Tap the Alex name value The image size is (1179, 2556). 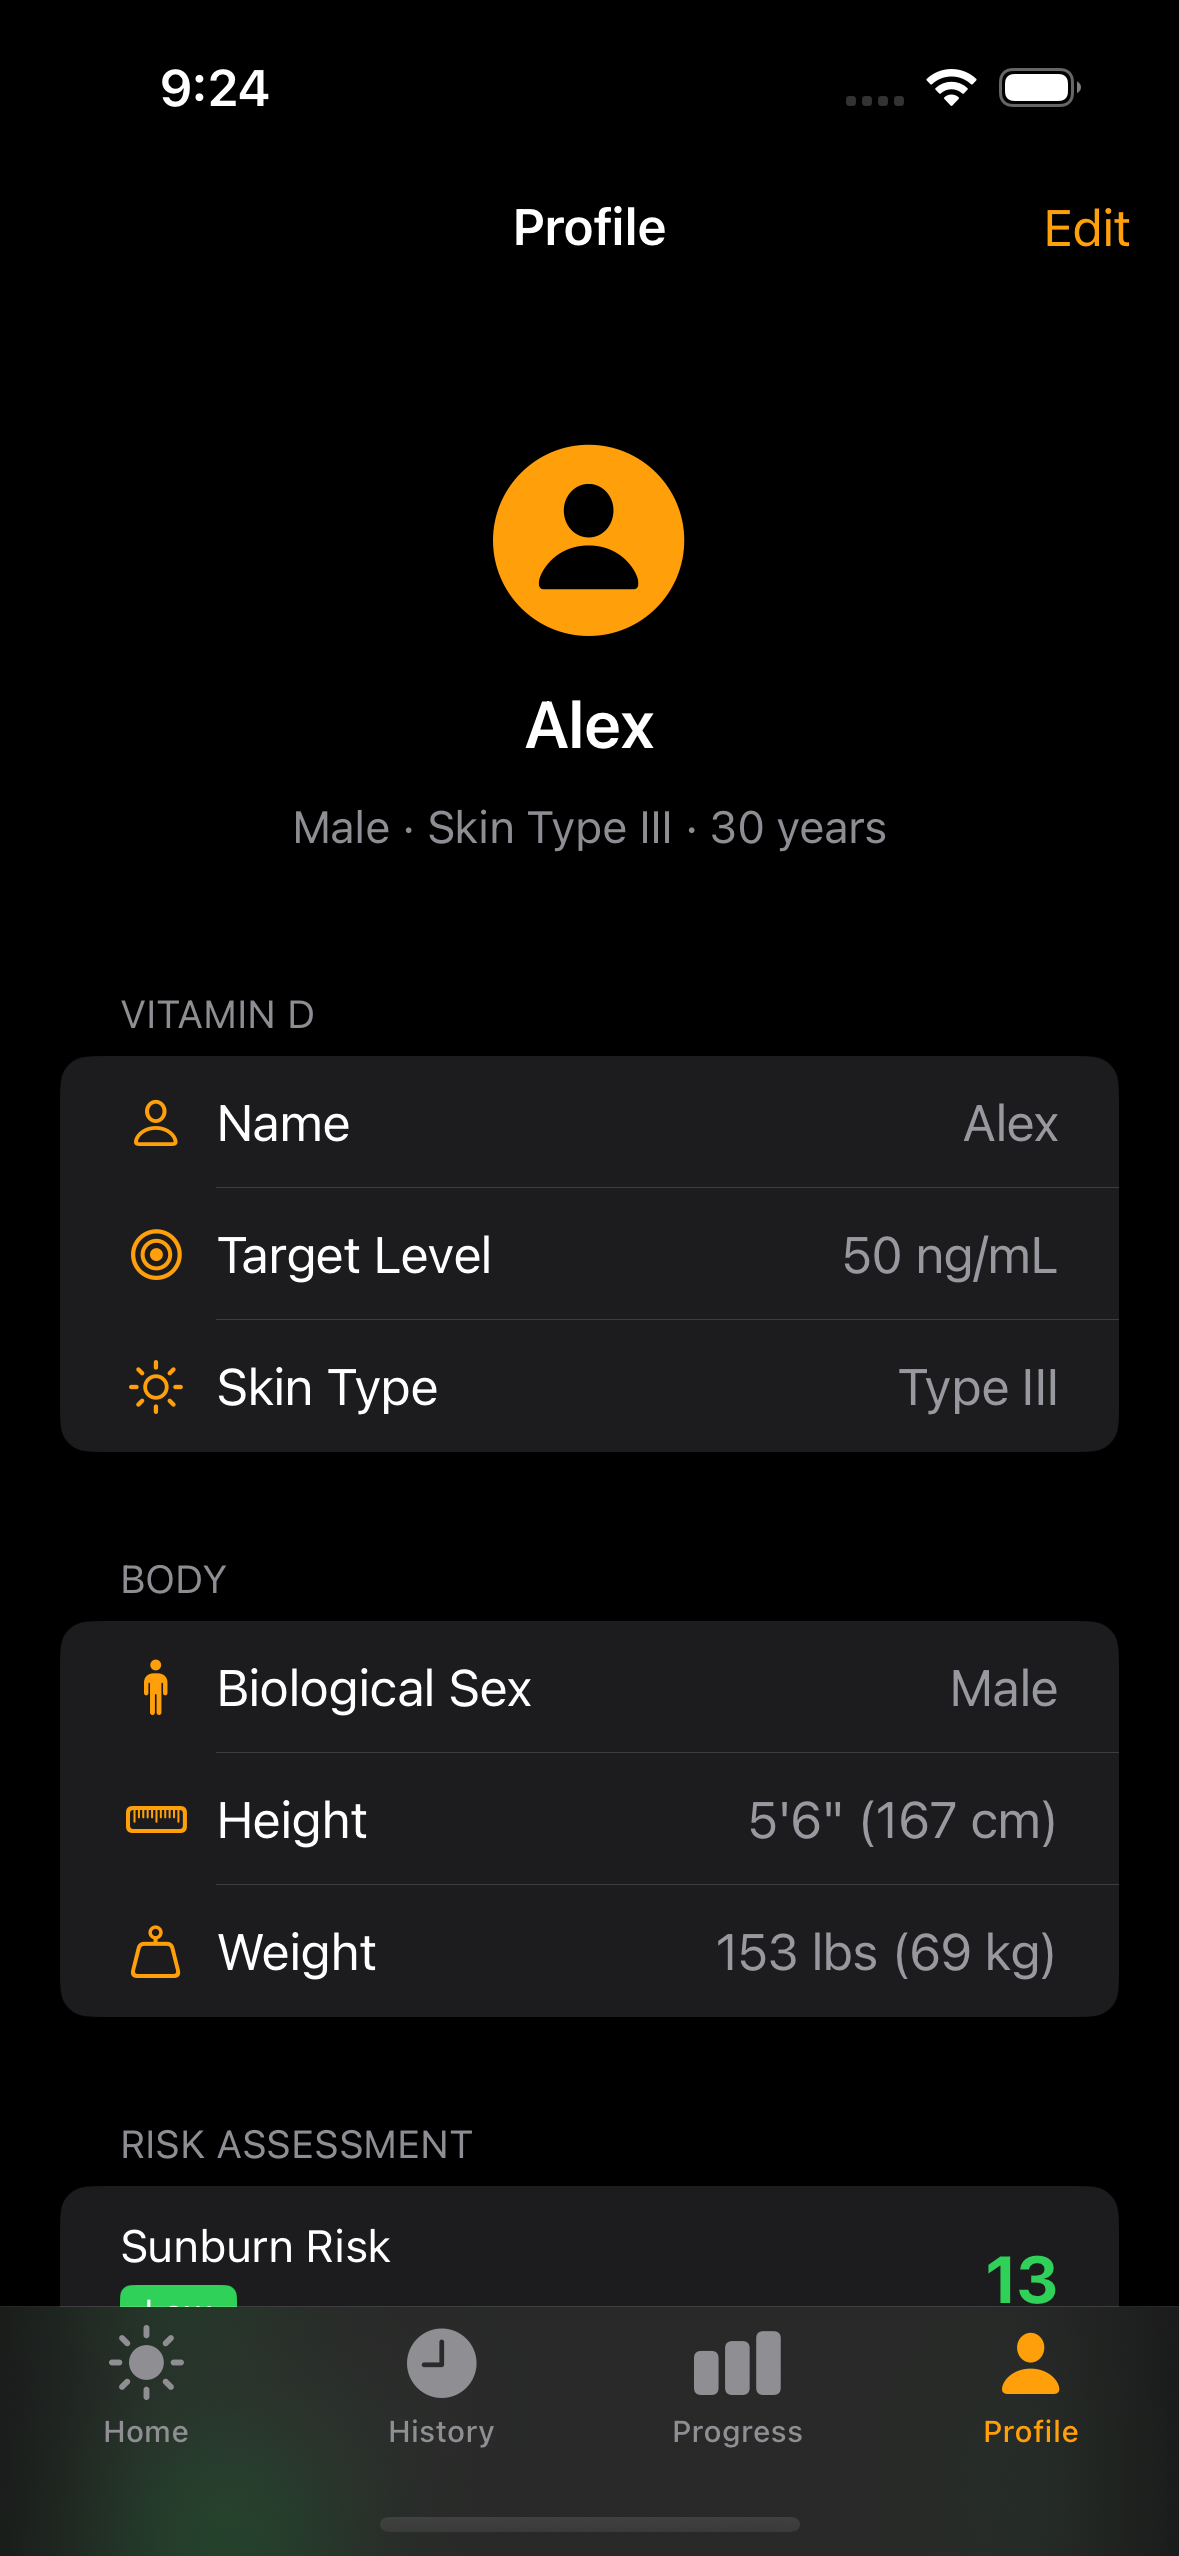(x=1010, y=1123)
